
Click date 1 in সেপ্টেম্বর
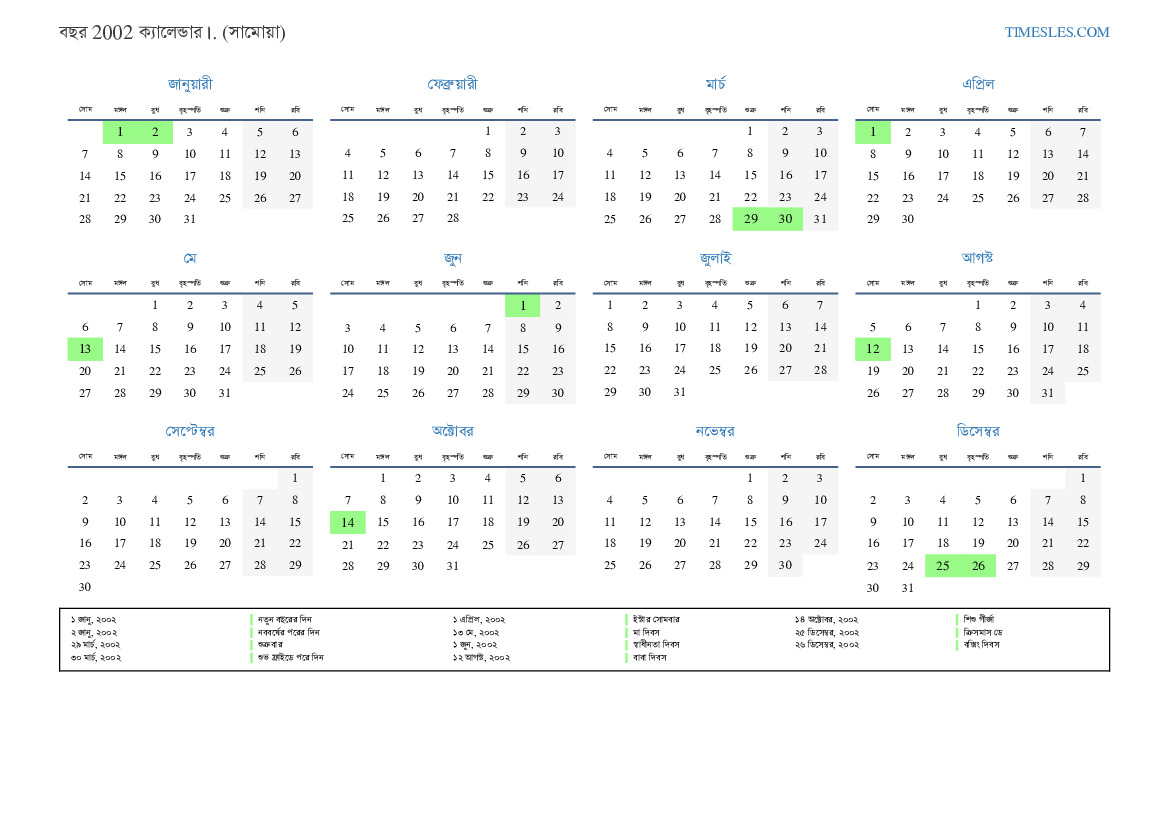coord(295,479)
